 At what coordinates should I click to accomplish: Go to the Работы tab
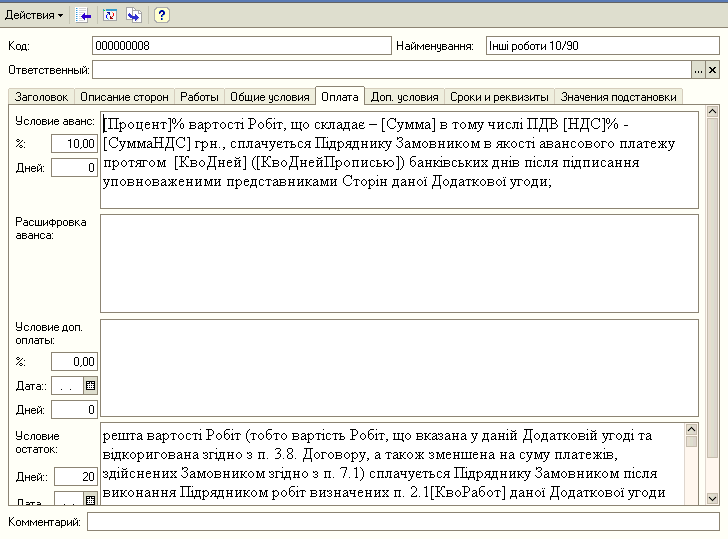click(199, 97)
